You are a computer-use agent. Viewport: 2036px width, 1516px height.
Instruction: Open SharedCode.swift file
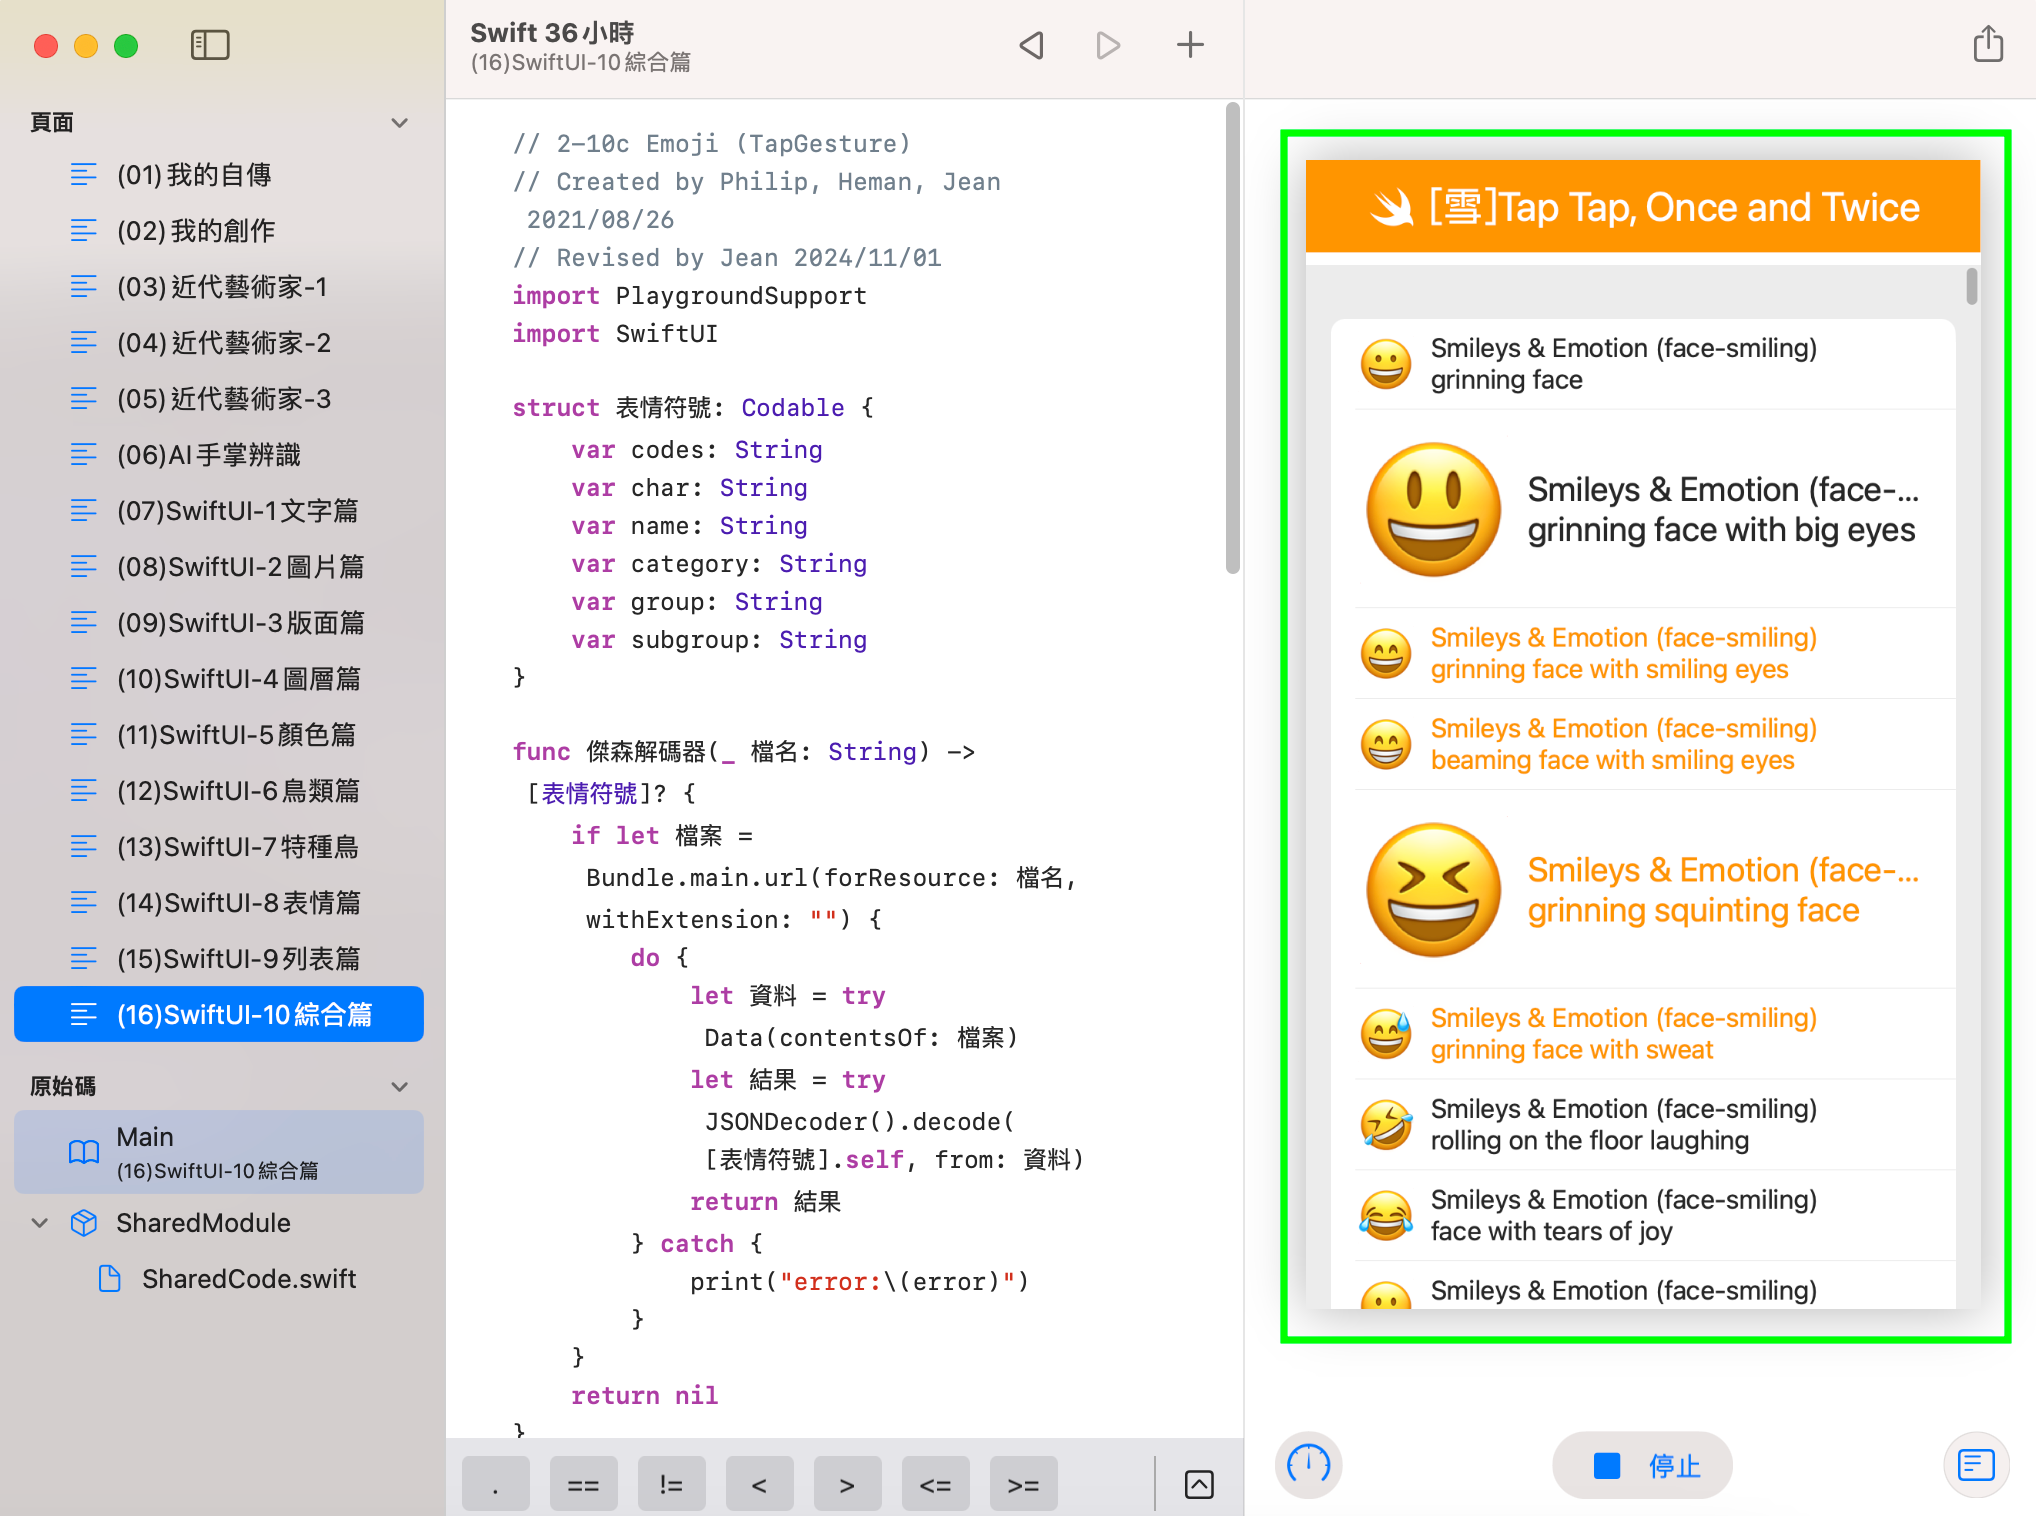pyautogui.click(x=248, y=1279)
